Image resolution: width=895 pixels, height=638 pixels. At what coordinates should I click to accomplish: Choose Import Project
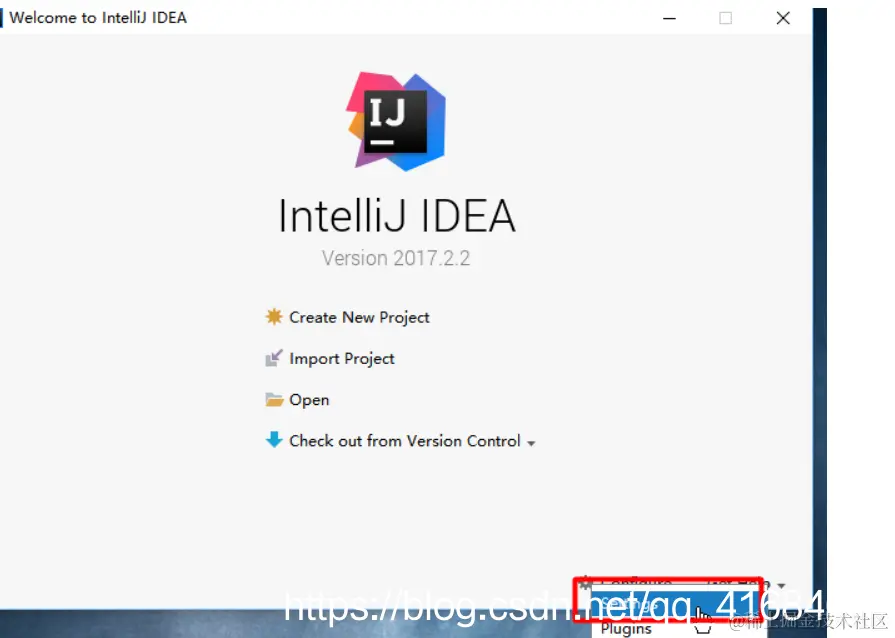tap(341, 359)
